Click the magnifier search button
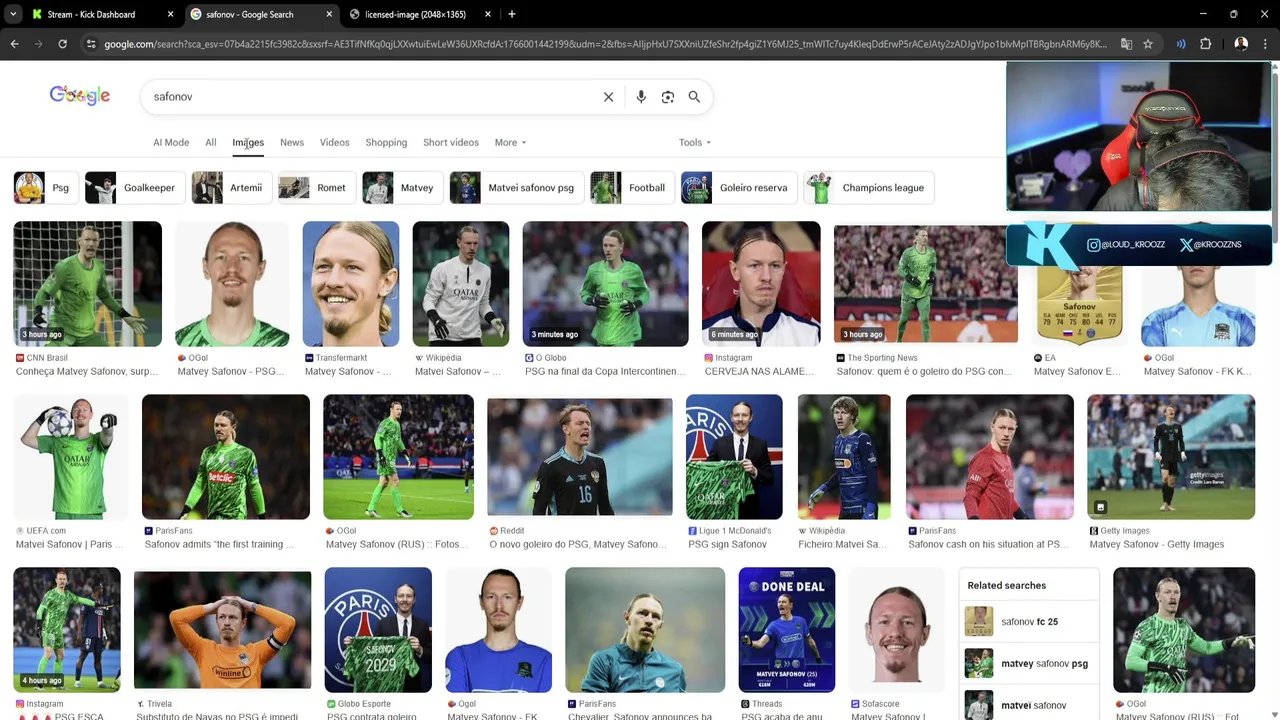 694,97
